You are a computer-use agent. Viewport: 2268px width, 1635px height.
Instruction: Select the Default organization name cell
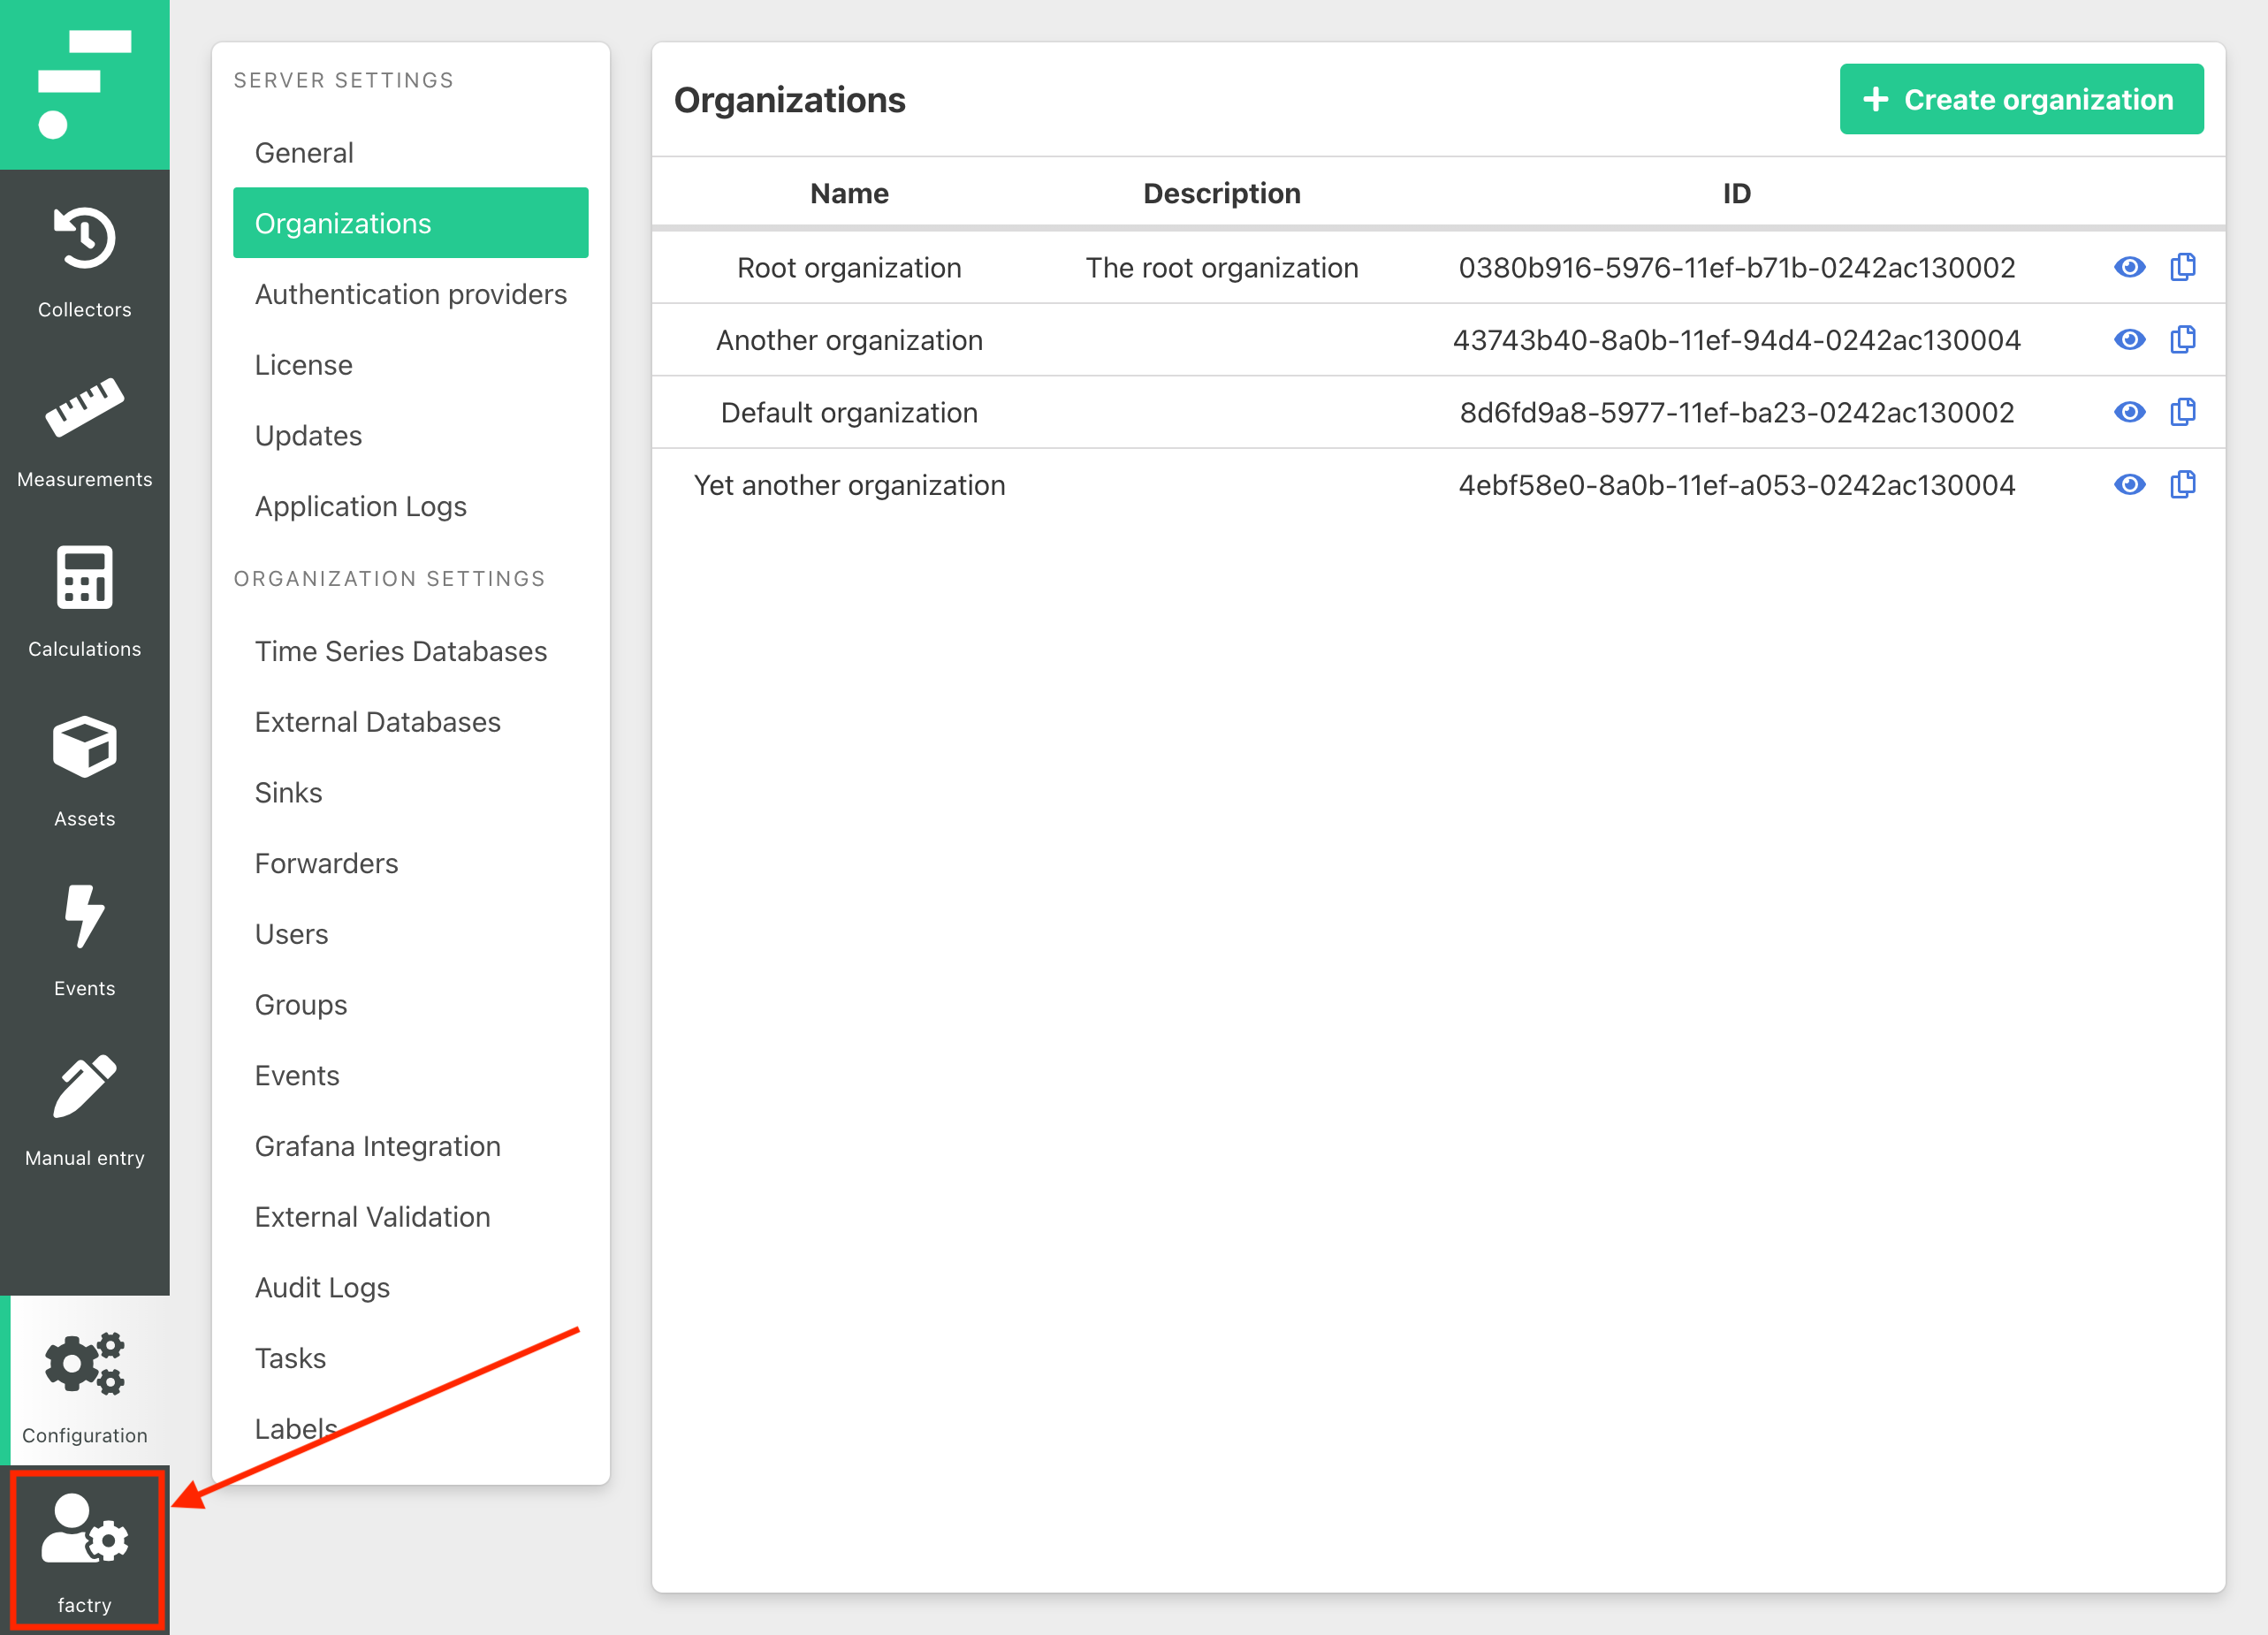849,413
